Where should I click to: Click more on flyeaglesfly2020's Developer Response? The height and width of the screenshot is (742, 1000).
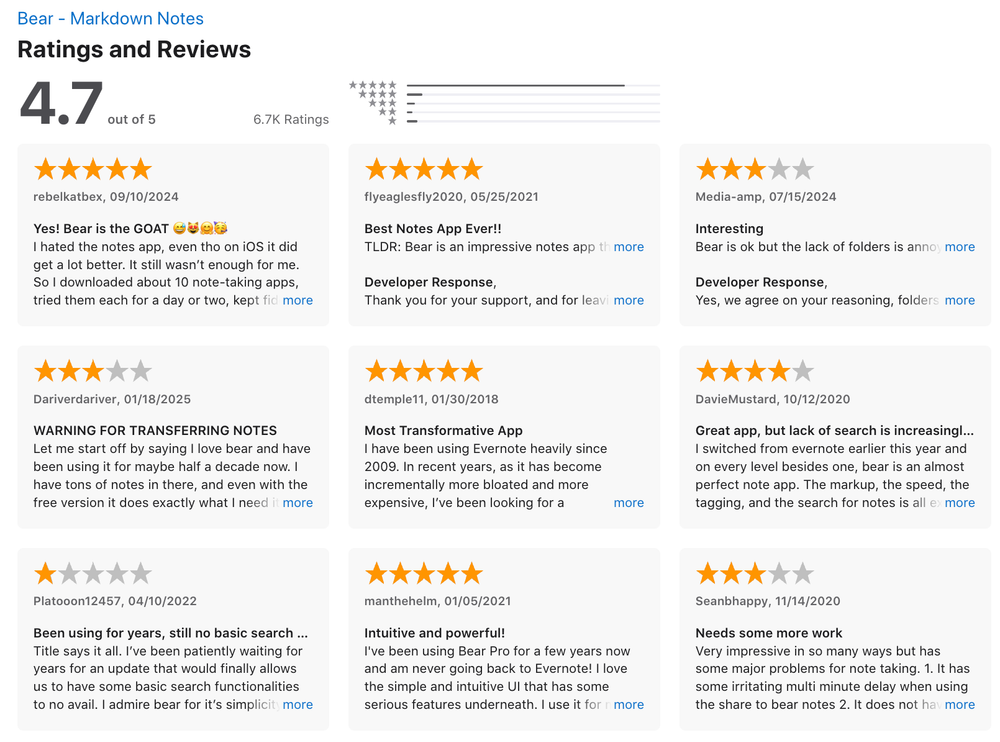point(629,300)
